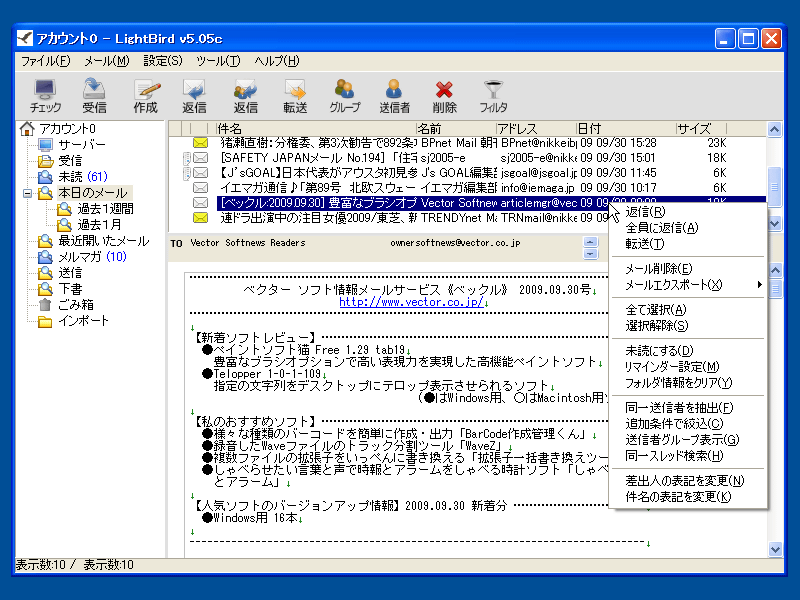Select the アカウント0 home icon in tree
This screenshot has width=800, height=600.
(x=27, y=129)
